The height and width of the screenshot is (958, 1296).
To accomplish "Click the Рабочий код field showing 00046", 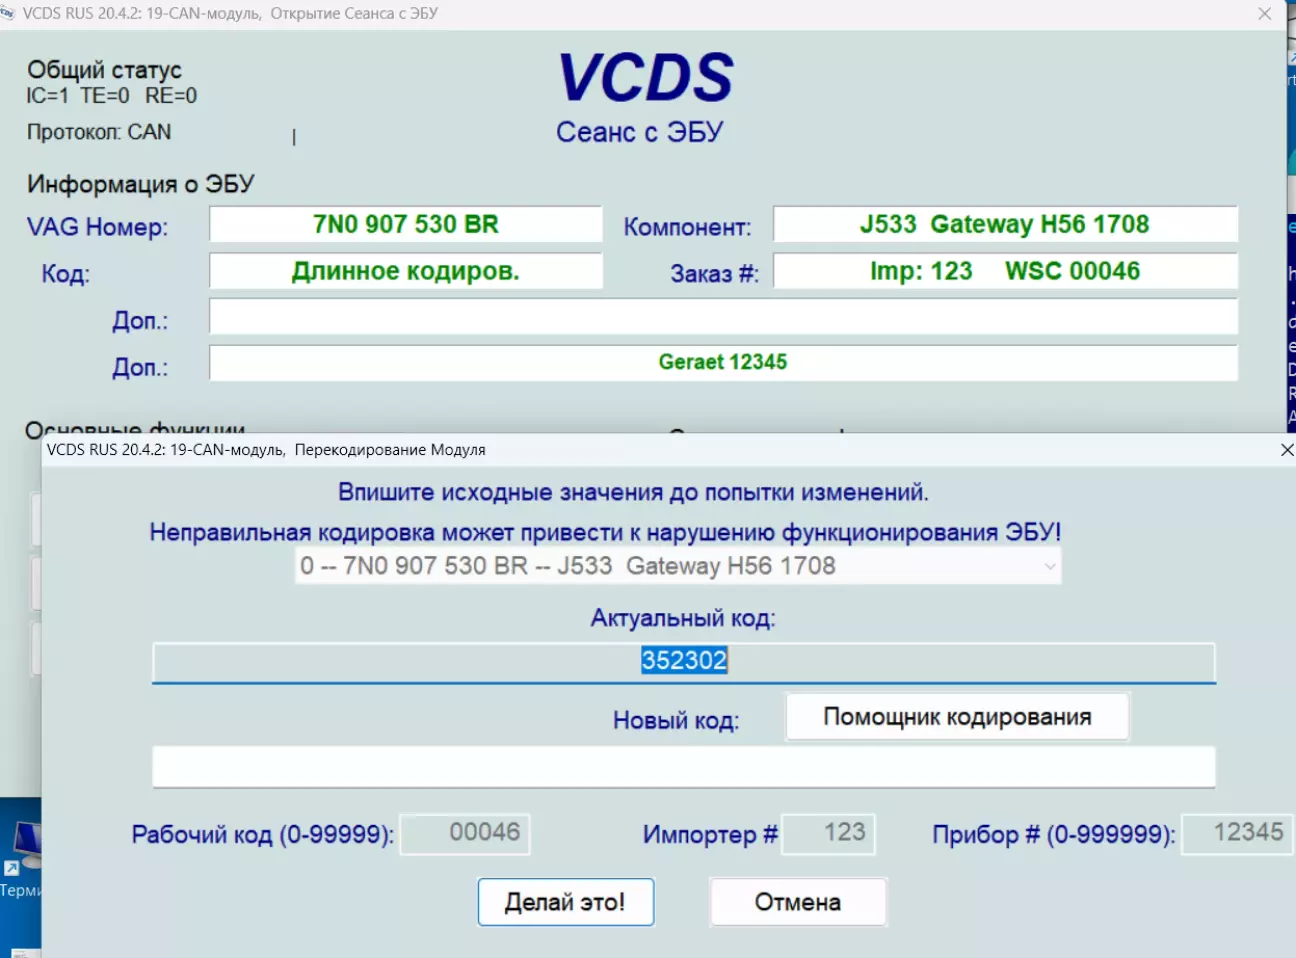I will 465,833.
